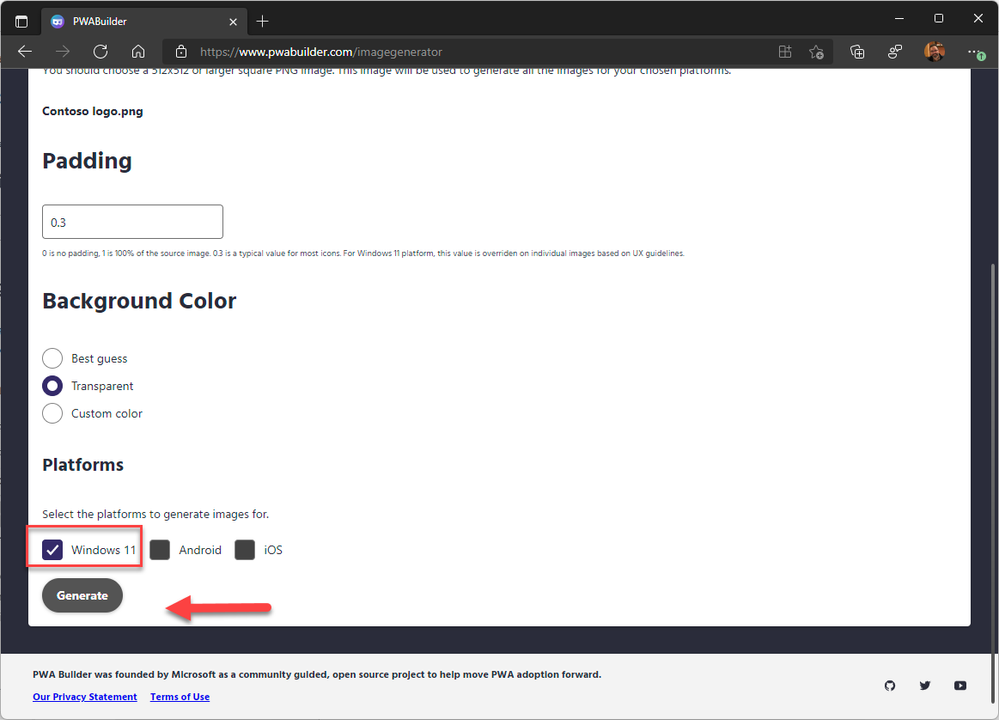
Task: Go to the Home page icon
Action: pyautogui.click(x=138, y=52)
